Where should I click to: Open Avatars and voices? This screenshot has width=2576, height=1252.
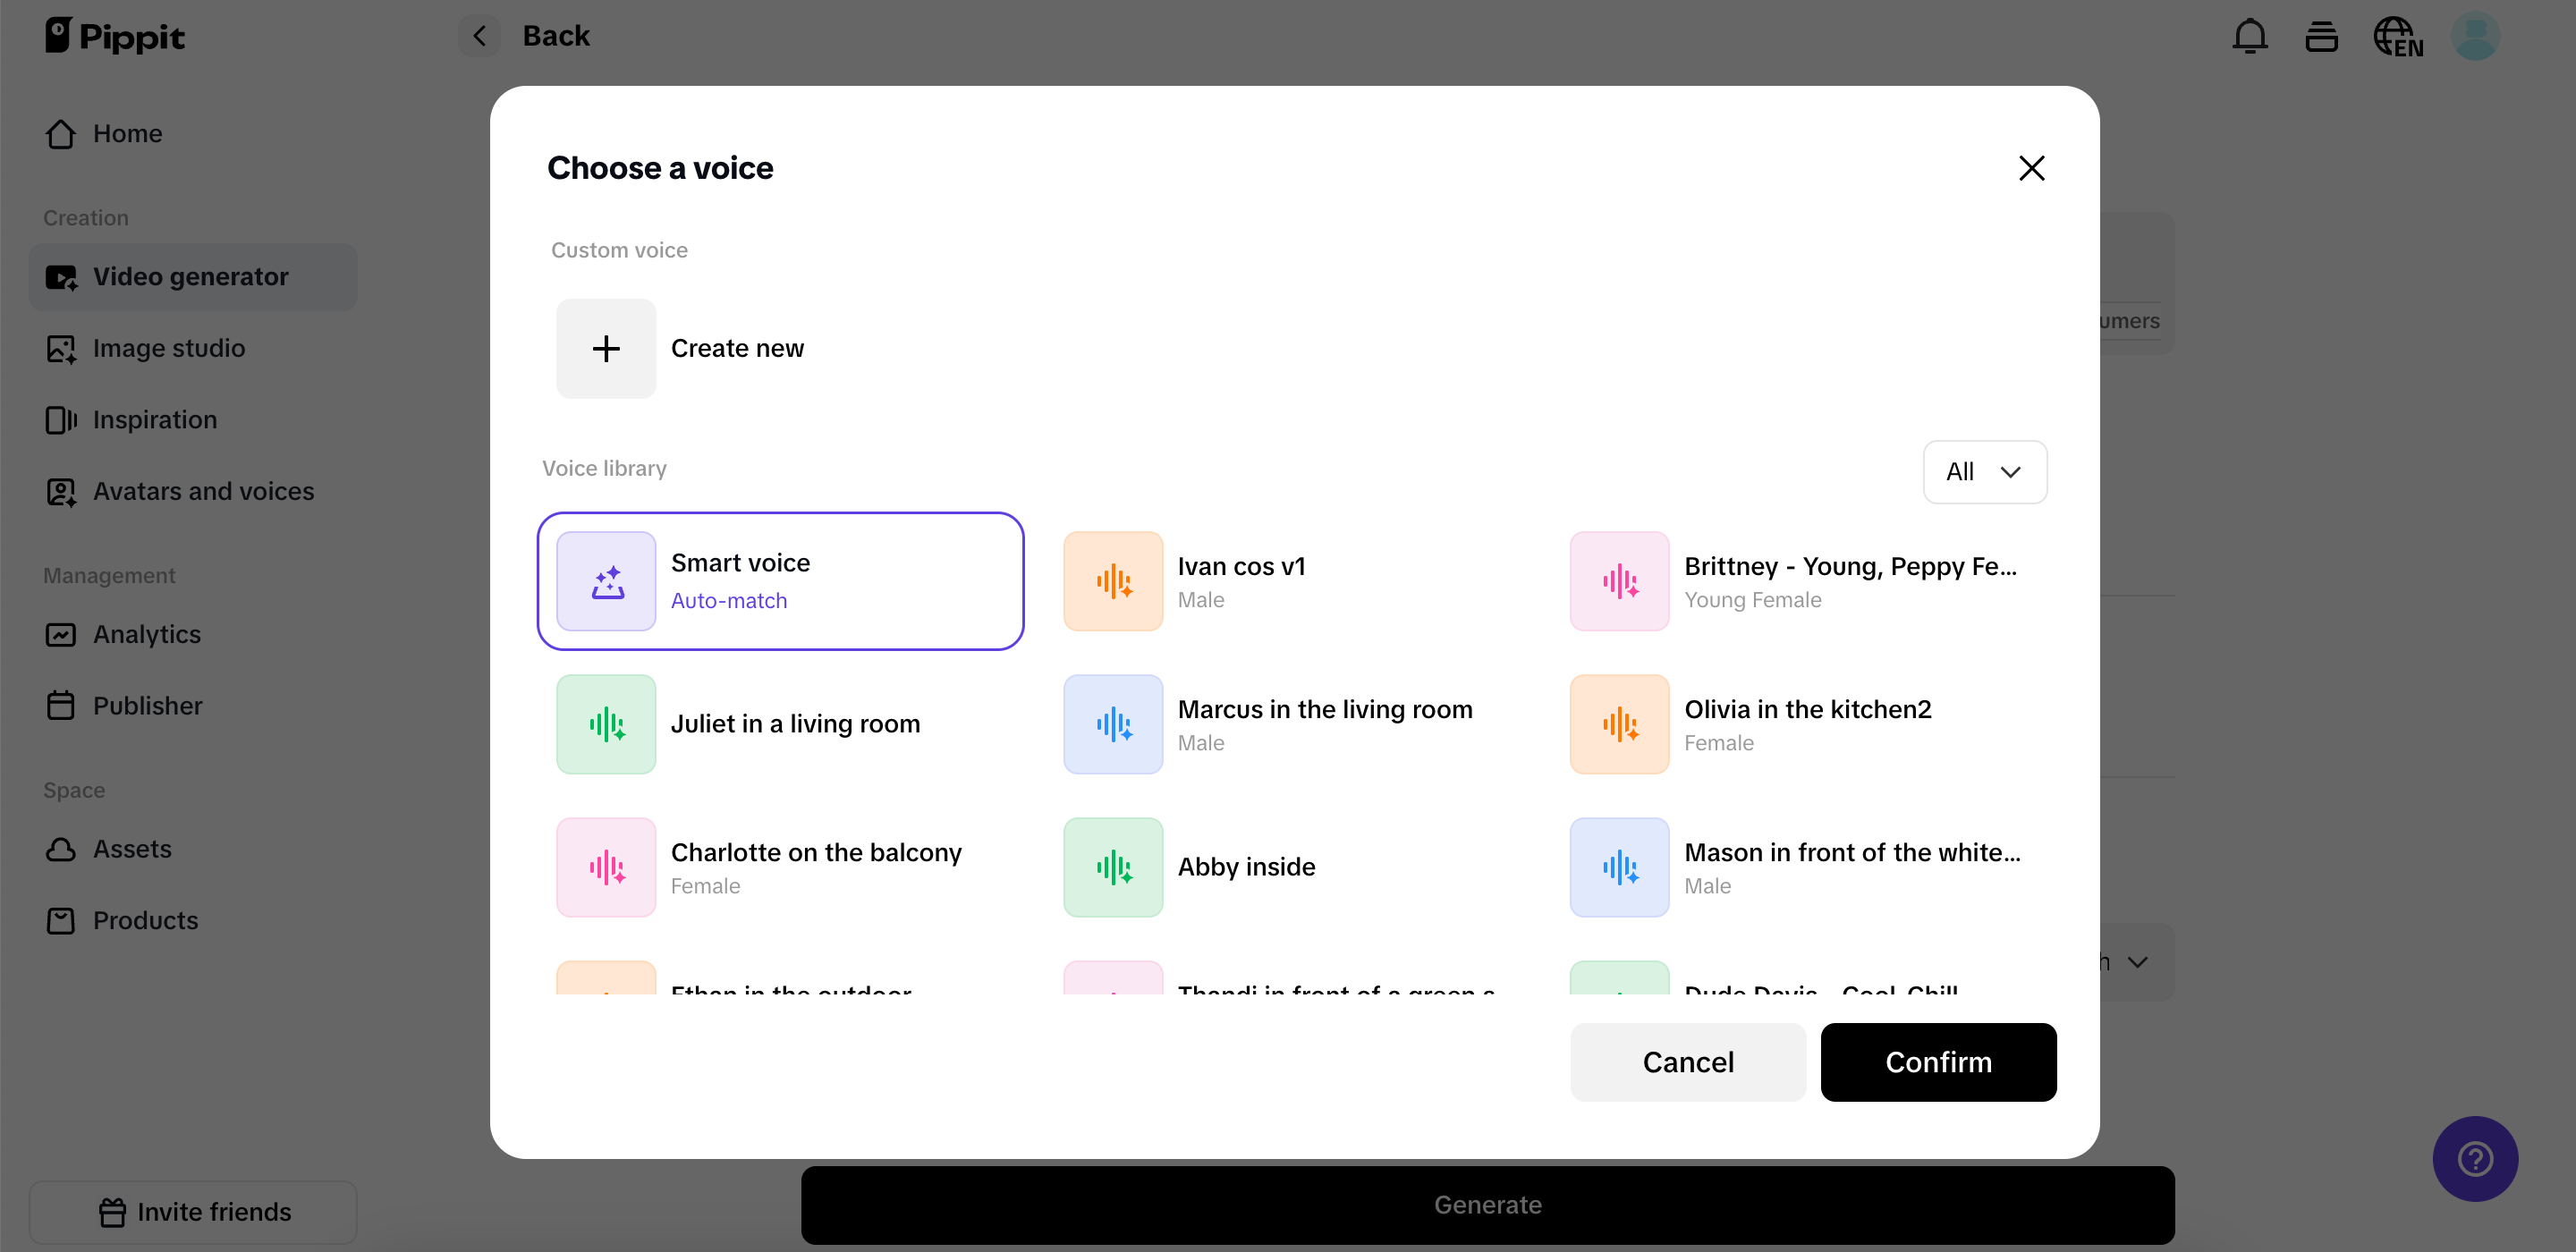click(203, 491)
